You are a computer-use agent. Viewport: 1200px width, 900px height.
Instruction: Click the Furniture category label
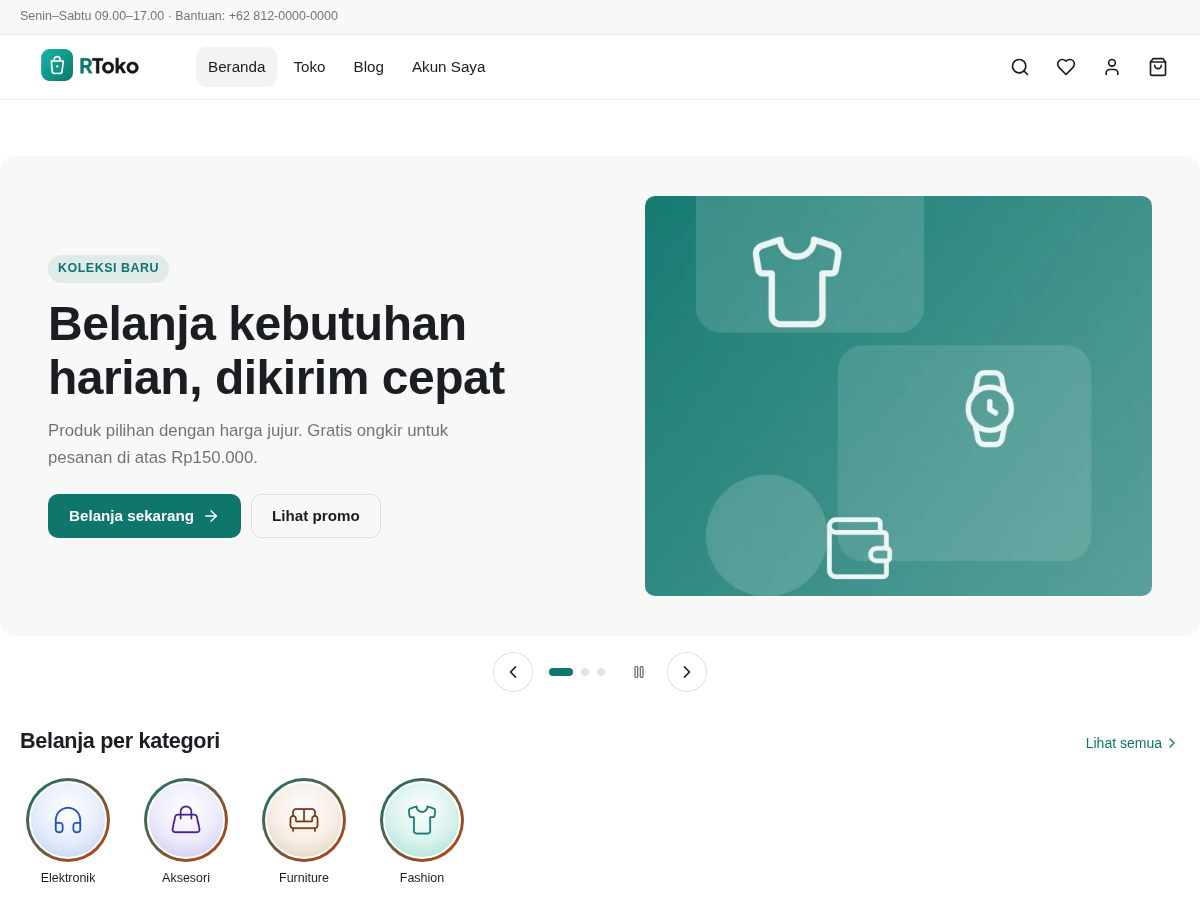304,878
